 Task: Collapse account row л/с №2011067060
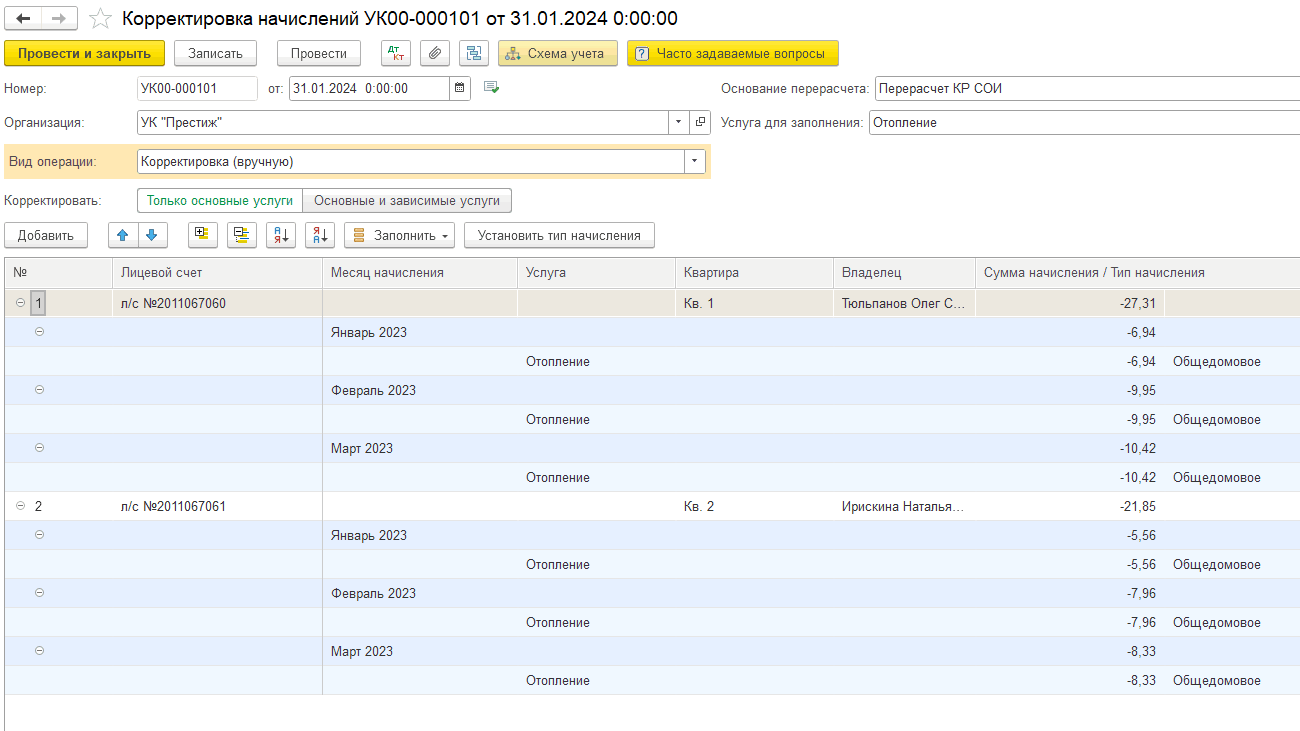tap(20, 303)
